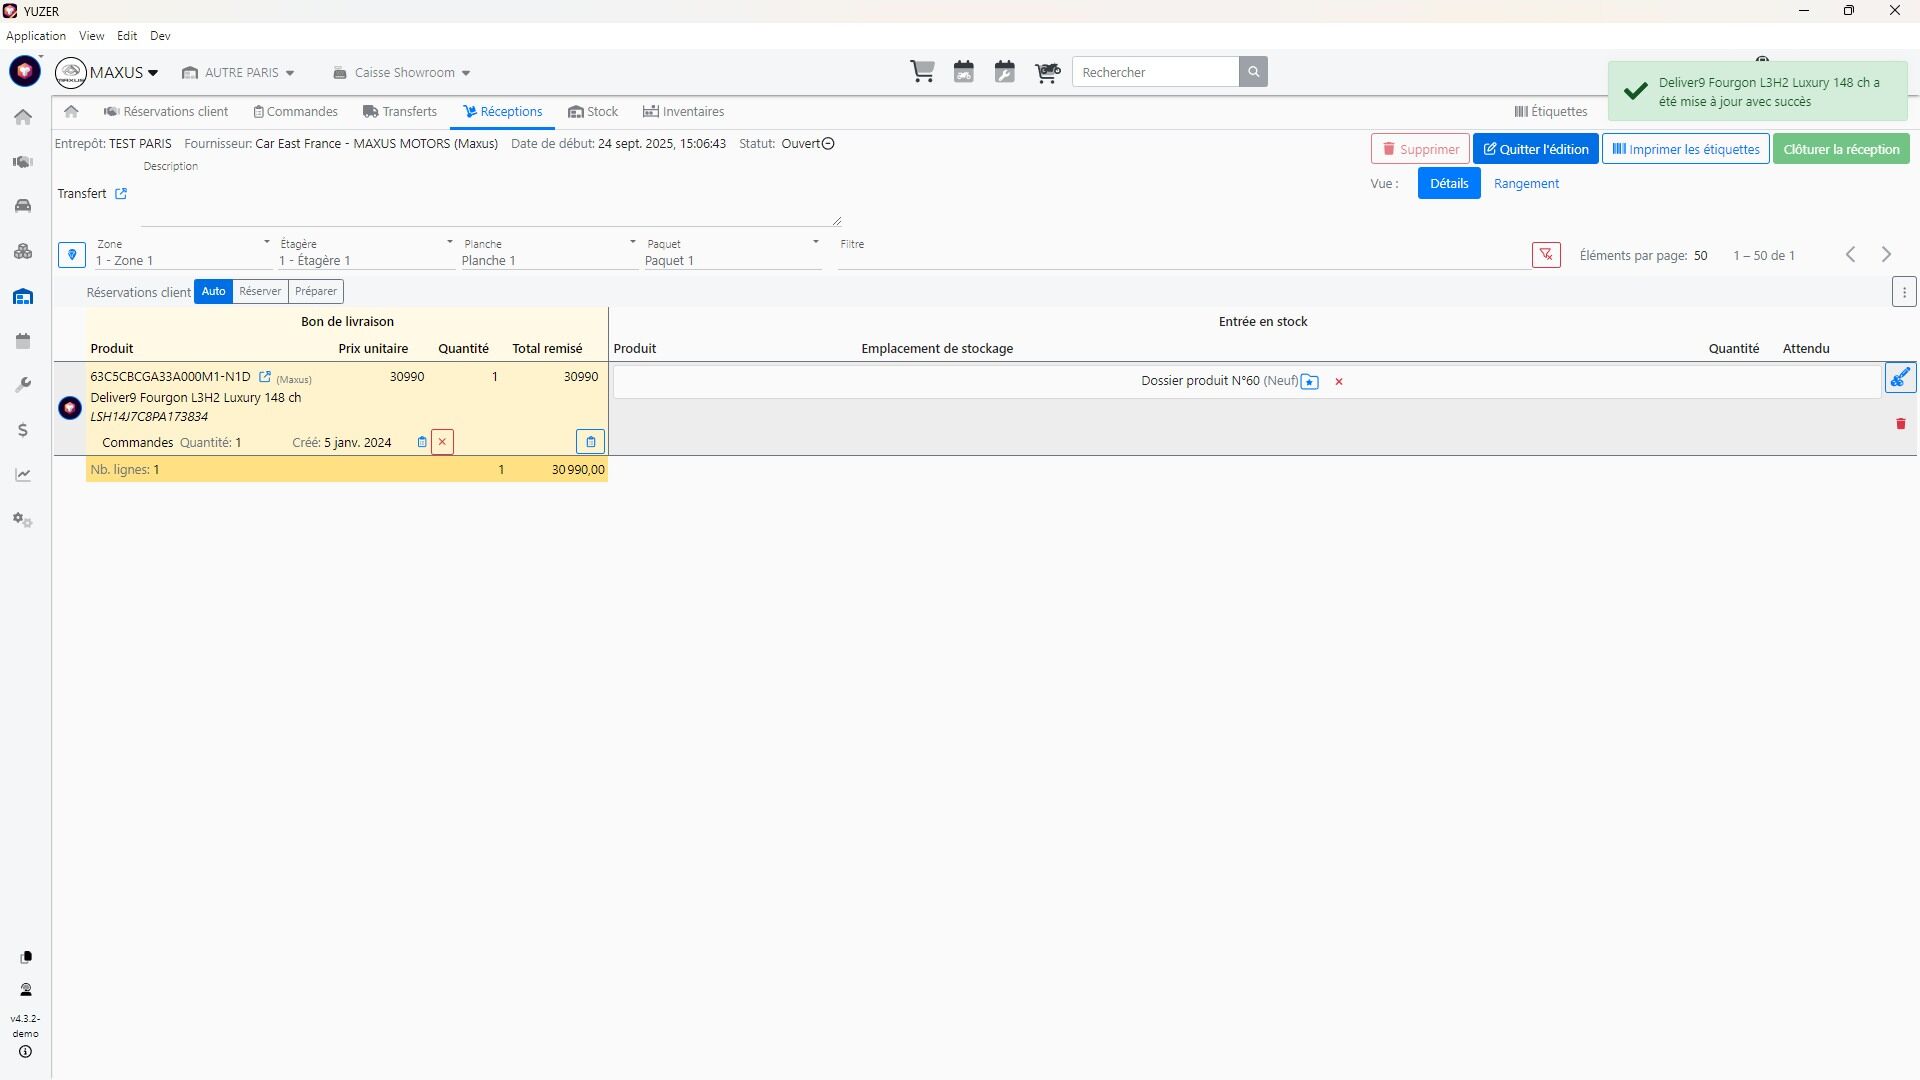Open the shopping cart icon
Viewport: 1920px width, 1080px height.
coord(922,72)
